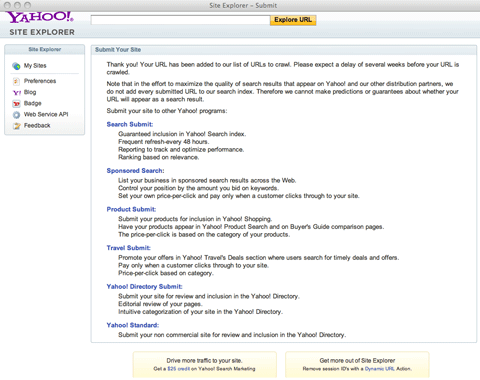Open My Sites in sidebar
480x380 pixels.
click(35, 66)
